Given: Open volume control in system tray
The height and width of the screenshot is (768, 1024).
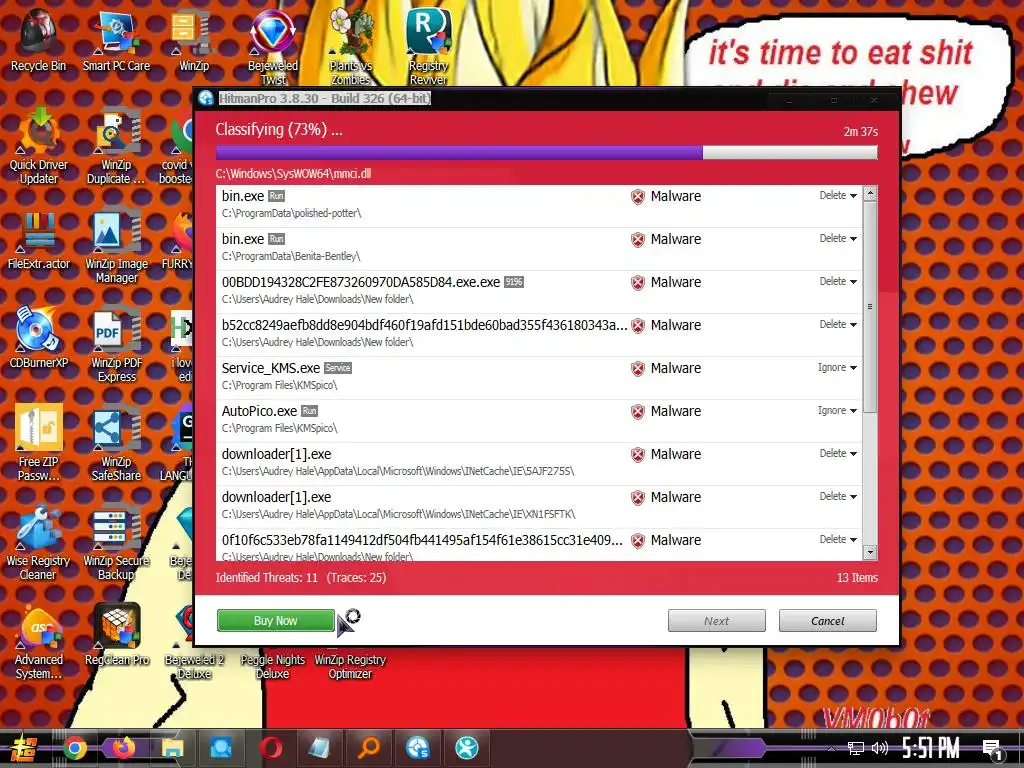Looking at the screenshot, I should 880,748.
